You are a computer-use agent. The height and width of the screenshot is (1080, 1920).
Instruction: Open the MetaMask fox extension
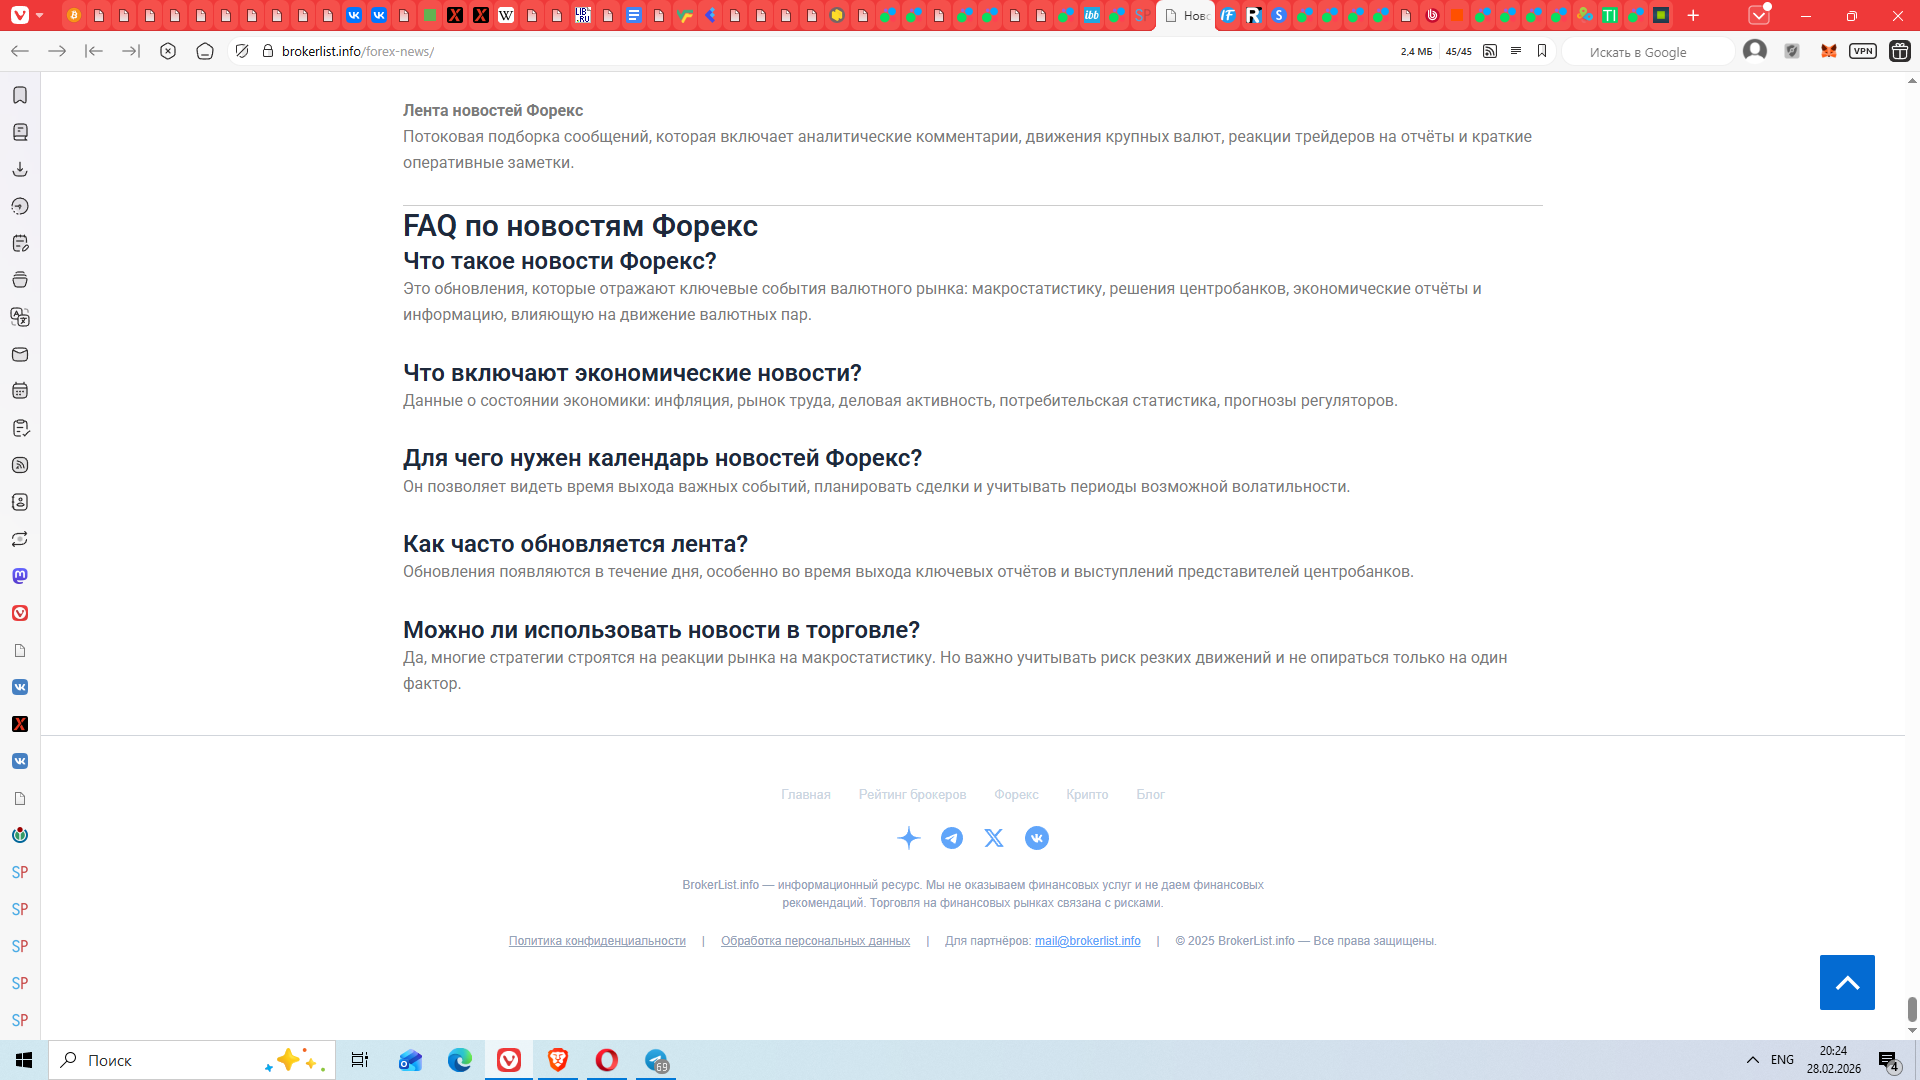click(1829, 51)
